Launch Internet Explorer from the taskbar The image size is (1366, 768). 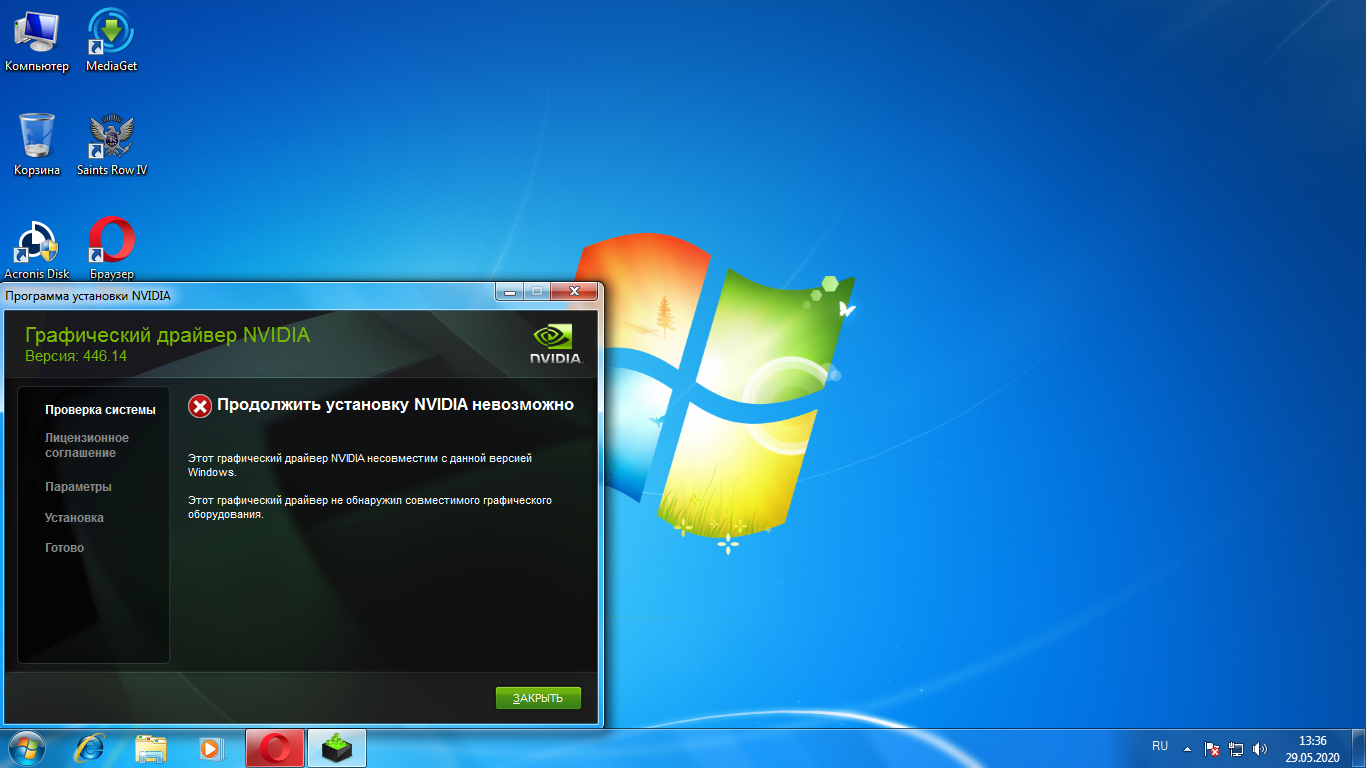89,748
